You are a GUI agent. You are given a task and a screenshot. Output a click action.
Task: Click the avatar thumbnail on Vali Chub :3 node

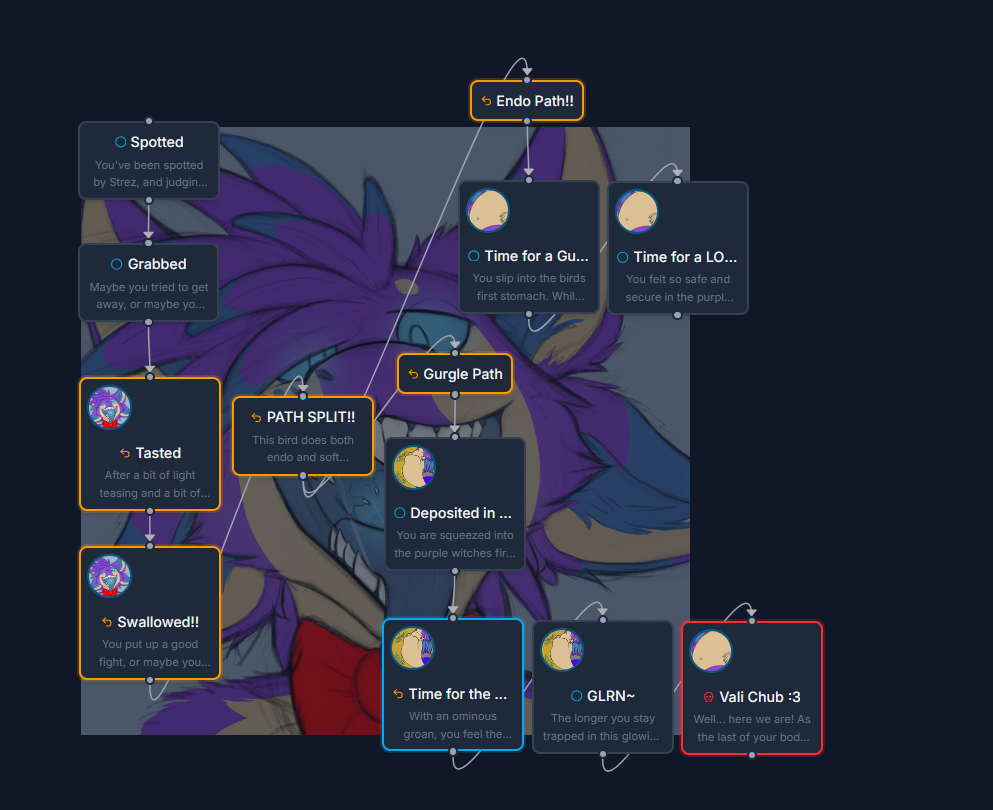(x=711, y=651)
